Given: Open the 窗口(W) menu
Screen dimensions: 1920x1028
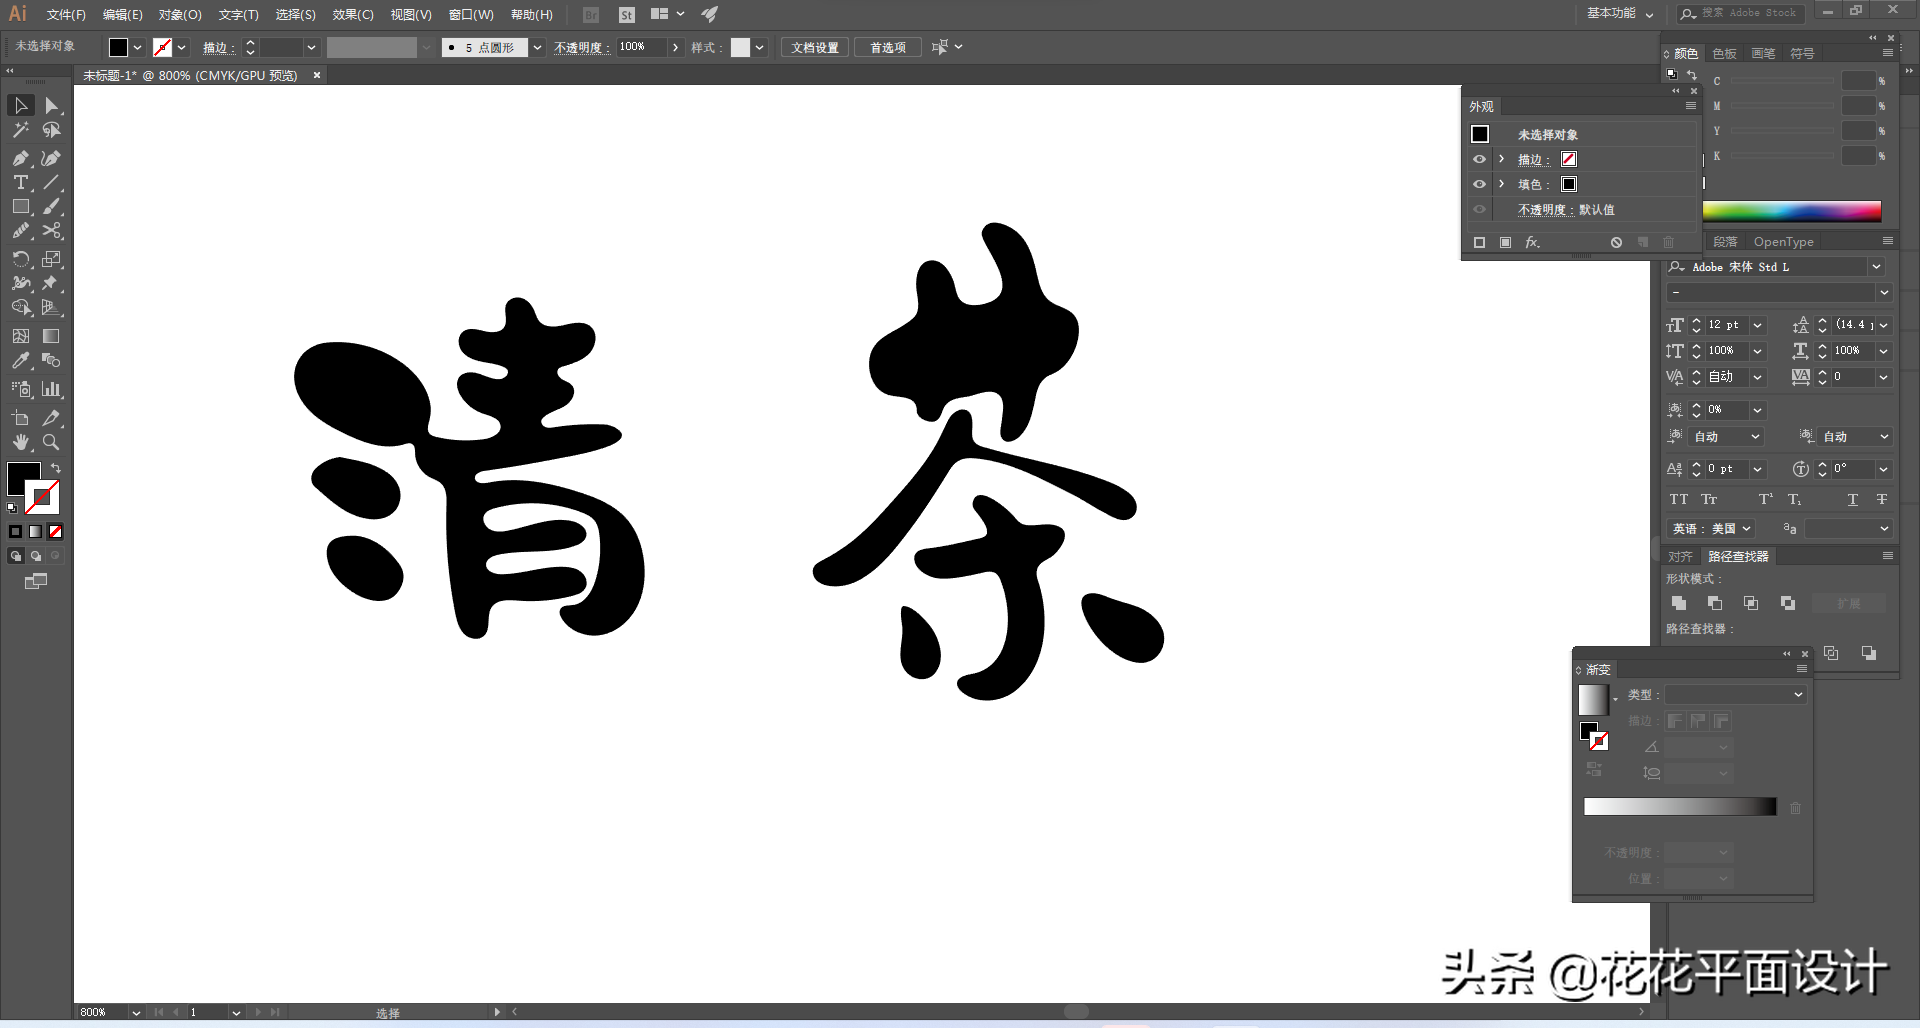Looking at the screenshot, I should [x=471, y=14].
